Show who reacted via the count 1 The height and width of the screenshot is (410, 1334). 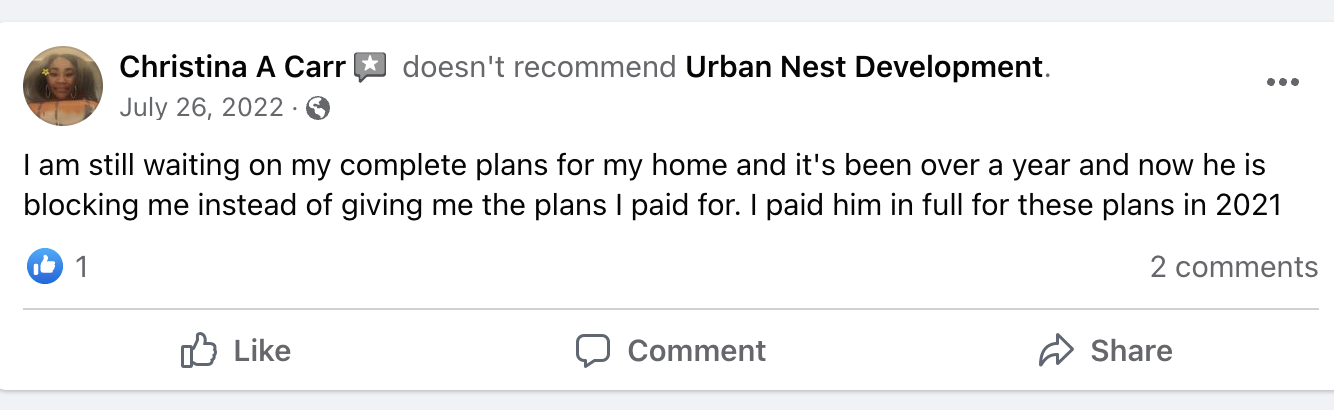click(82, 267)
